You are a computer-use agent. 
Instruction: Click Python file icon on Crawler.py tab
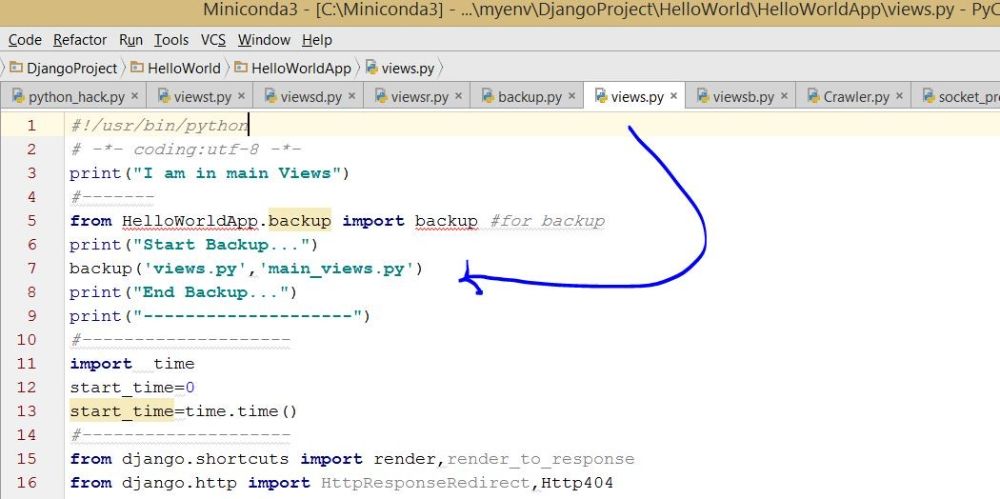pyautogui.click(x=813, y=96)
